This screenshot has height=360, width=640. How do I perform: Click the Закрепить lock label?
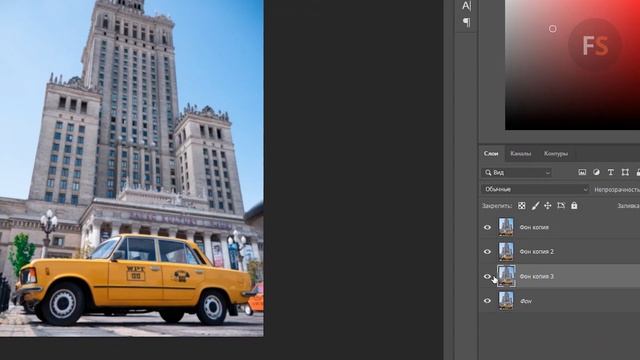(x=497, y=206)
